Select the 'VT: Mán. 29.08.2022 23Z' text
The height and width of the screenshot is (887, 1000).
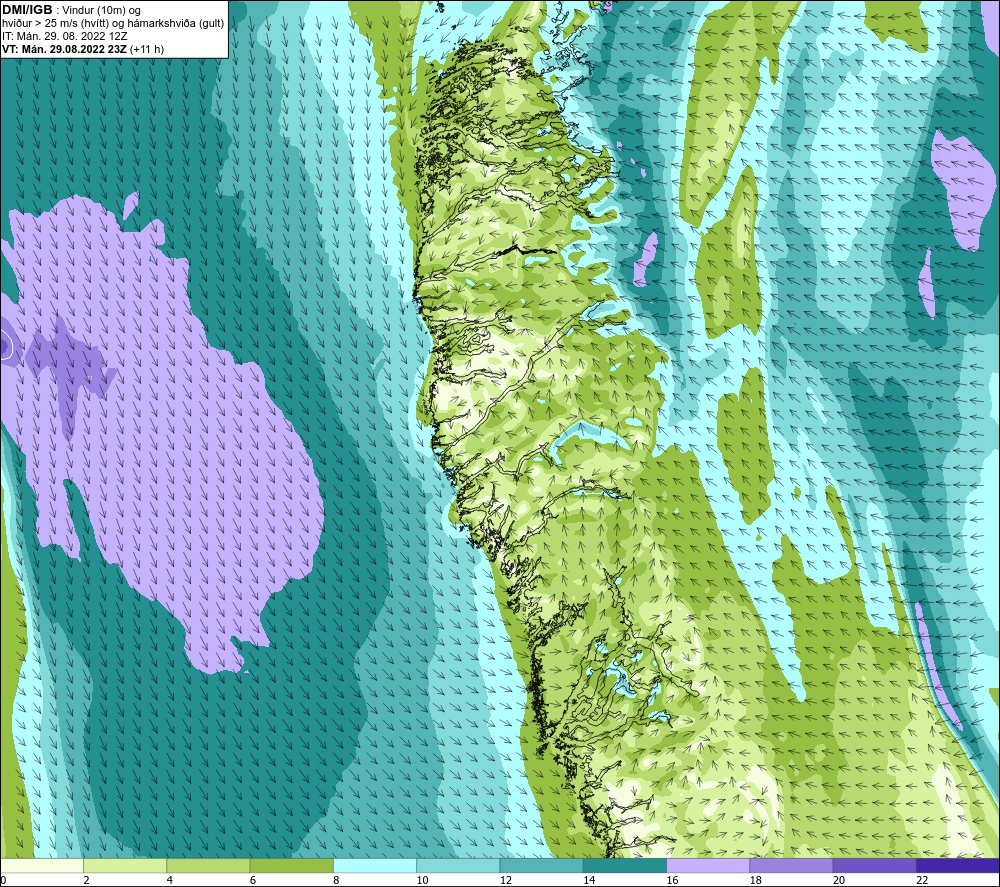pos(64,49)
